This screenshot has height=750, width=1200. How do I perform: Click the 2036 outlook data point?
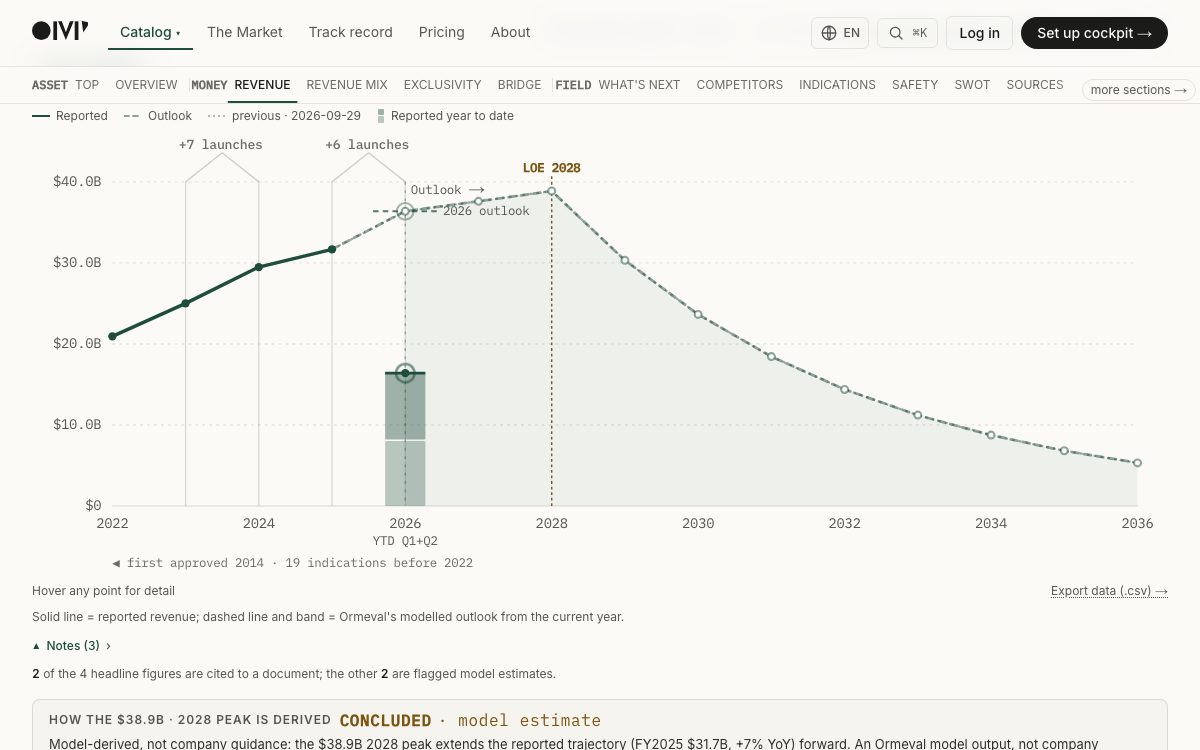click(x=1137, y=463)
